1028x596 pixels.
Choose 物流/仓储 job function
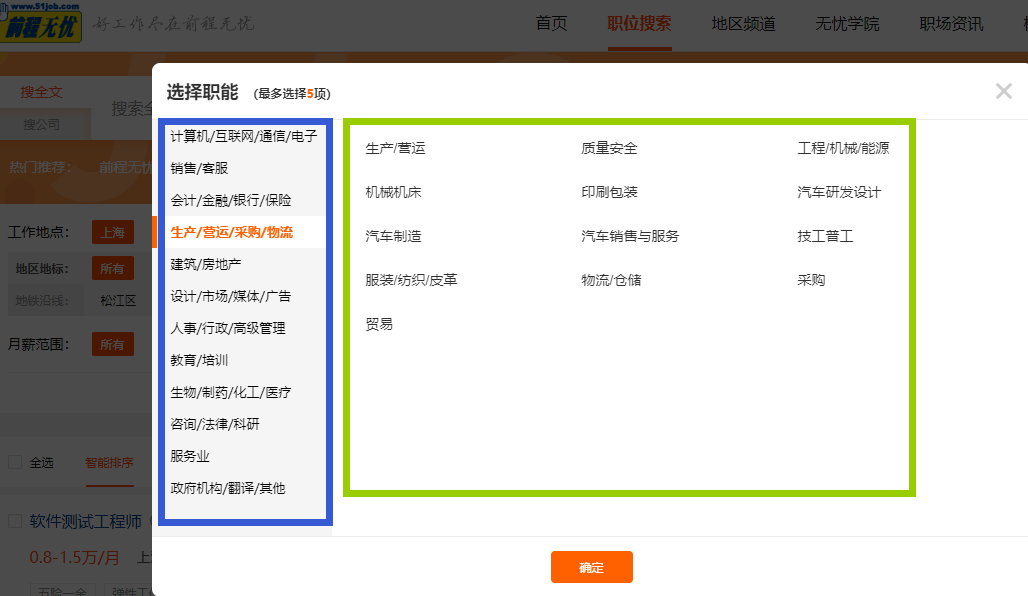611,280
